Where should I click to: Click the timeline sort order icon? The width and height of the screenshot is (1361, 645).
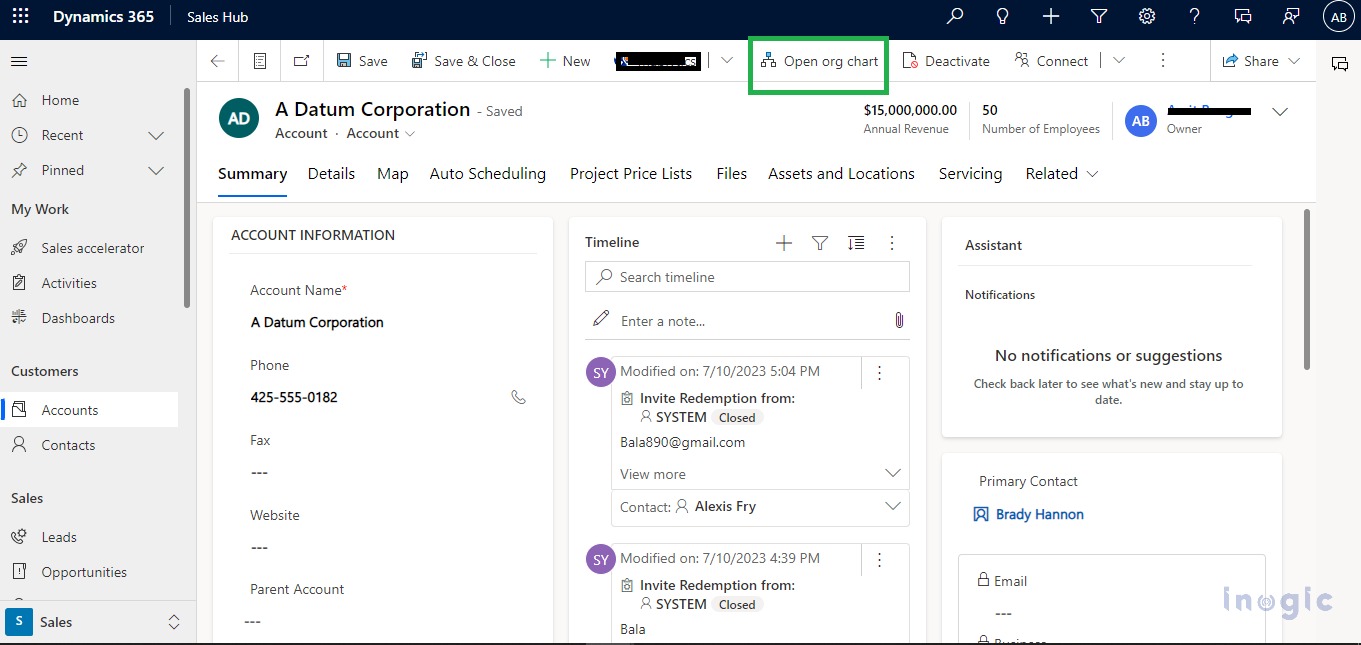coord(856,242)
